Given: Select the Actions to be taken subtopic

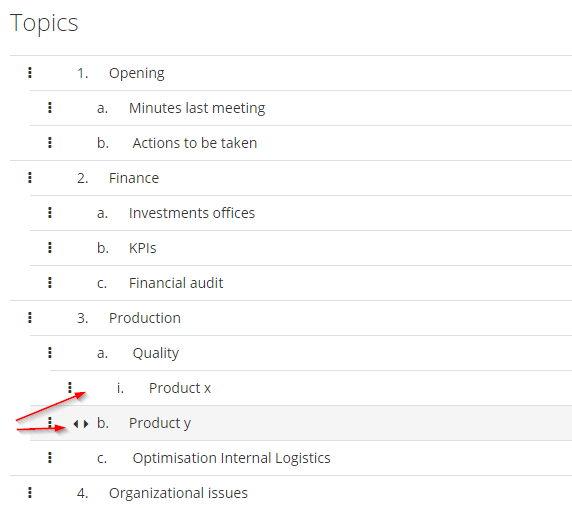Looking at the screenshot, I should coord(195,143).
